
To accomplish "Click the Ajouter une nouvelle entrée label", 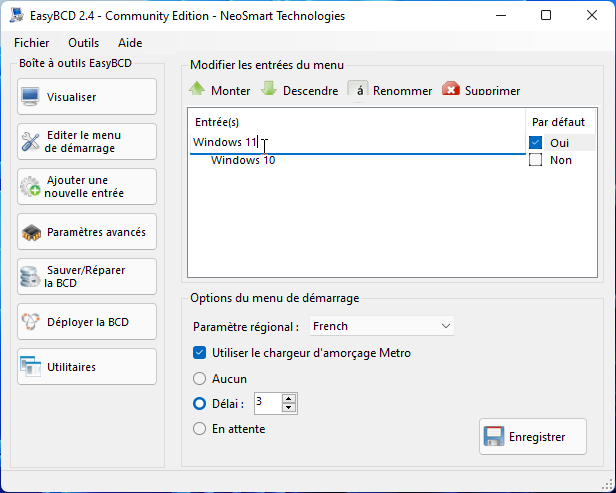I will tap(84, 187).
